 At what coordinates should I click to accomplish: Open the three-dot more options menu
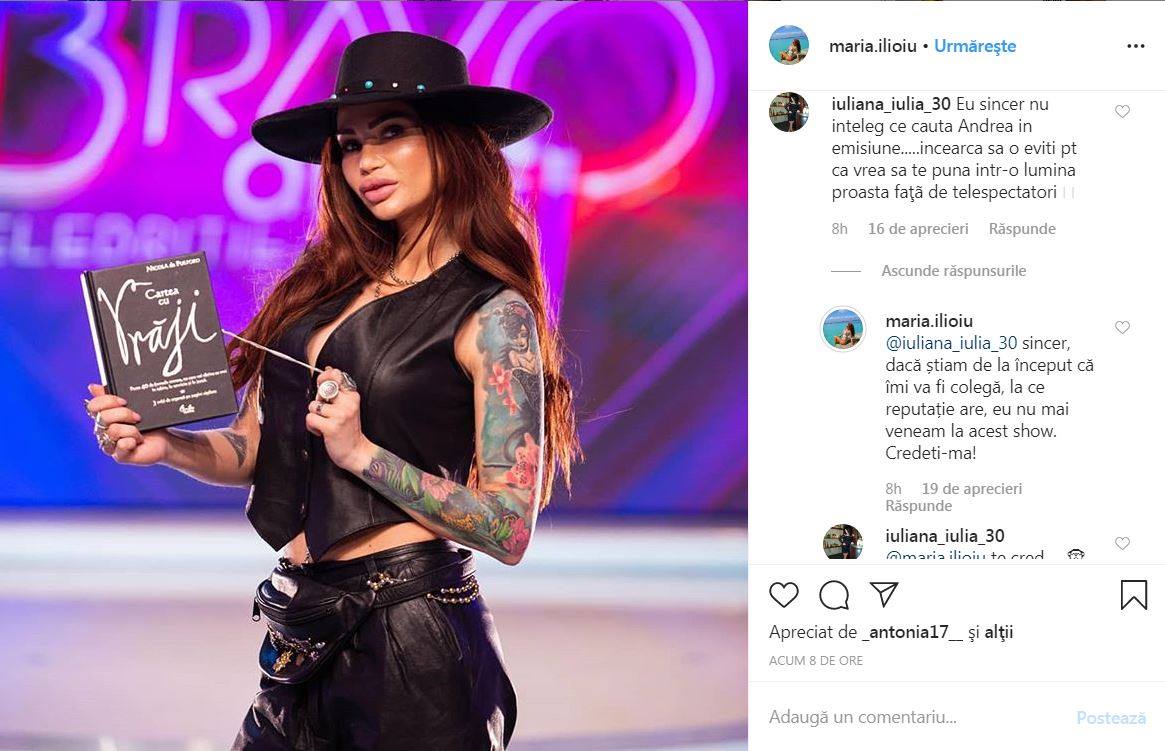pyautogui.click(x=1135, y=46)
